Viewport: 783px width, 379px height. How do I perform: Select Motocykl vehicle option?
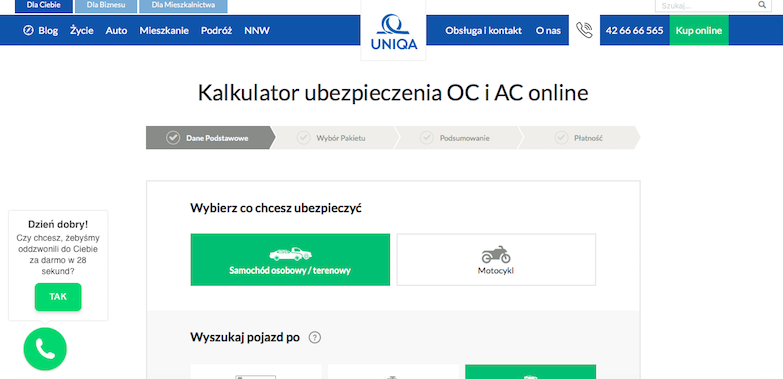click(x=496, y=260)
